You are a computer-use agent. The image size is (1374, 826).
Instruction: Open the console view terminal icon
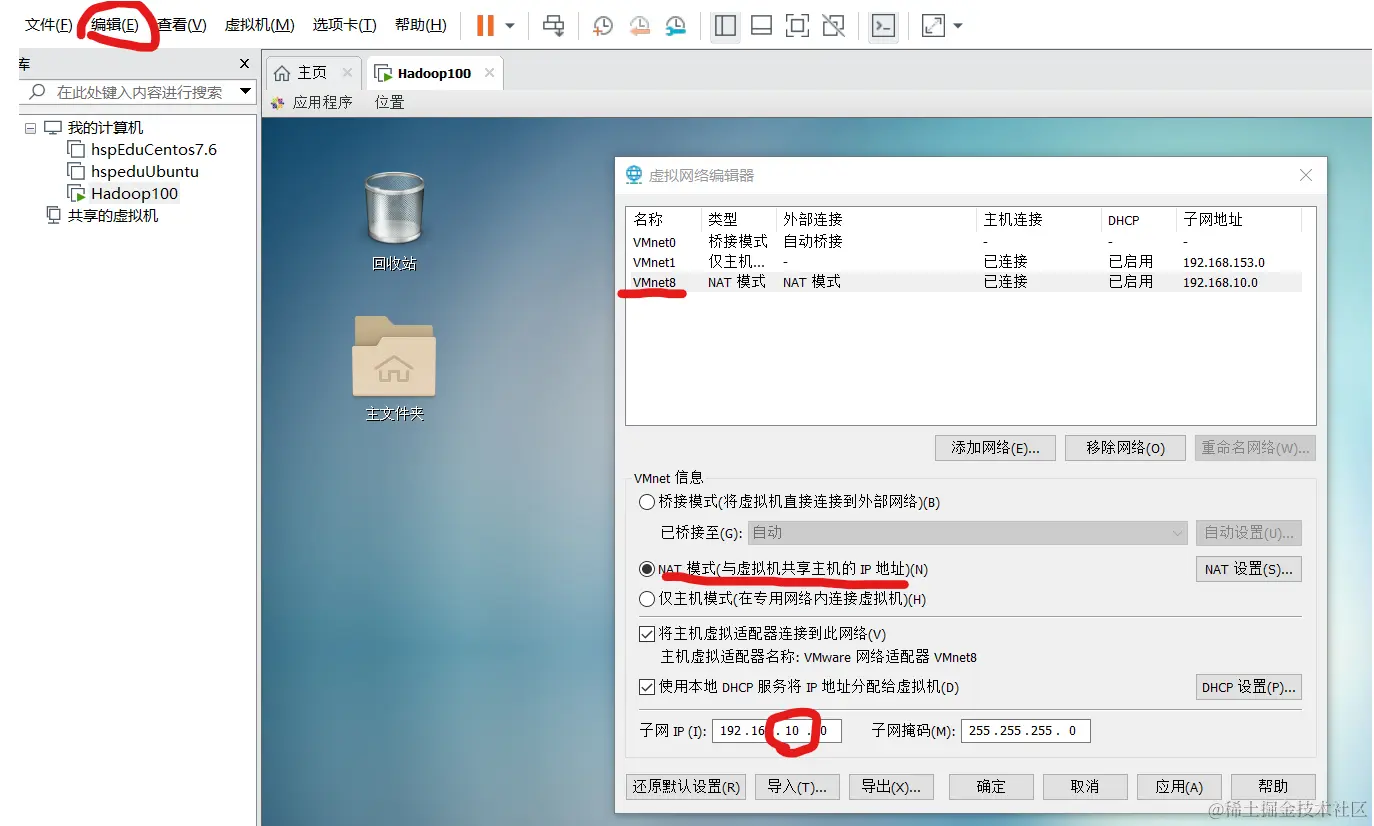pyautogui.click(x=883, y=25)
